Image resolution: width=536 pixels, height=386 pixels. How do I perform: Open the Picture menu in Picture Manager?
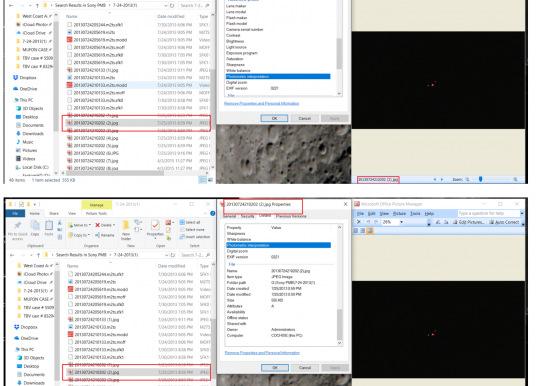pos(399,213)
